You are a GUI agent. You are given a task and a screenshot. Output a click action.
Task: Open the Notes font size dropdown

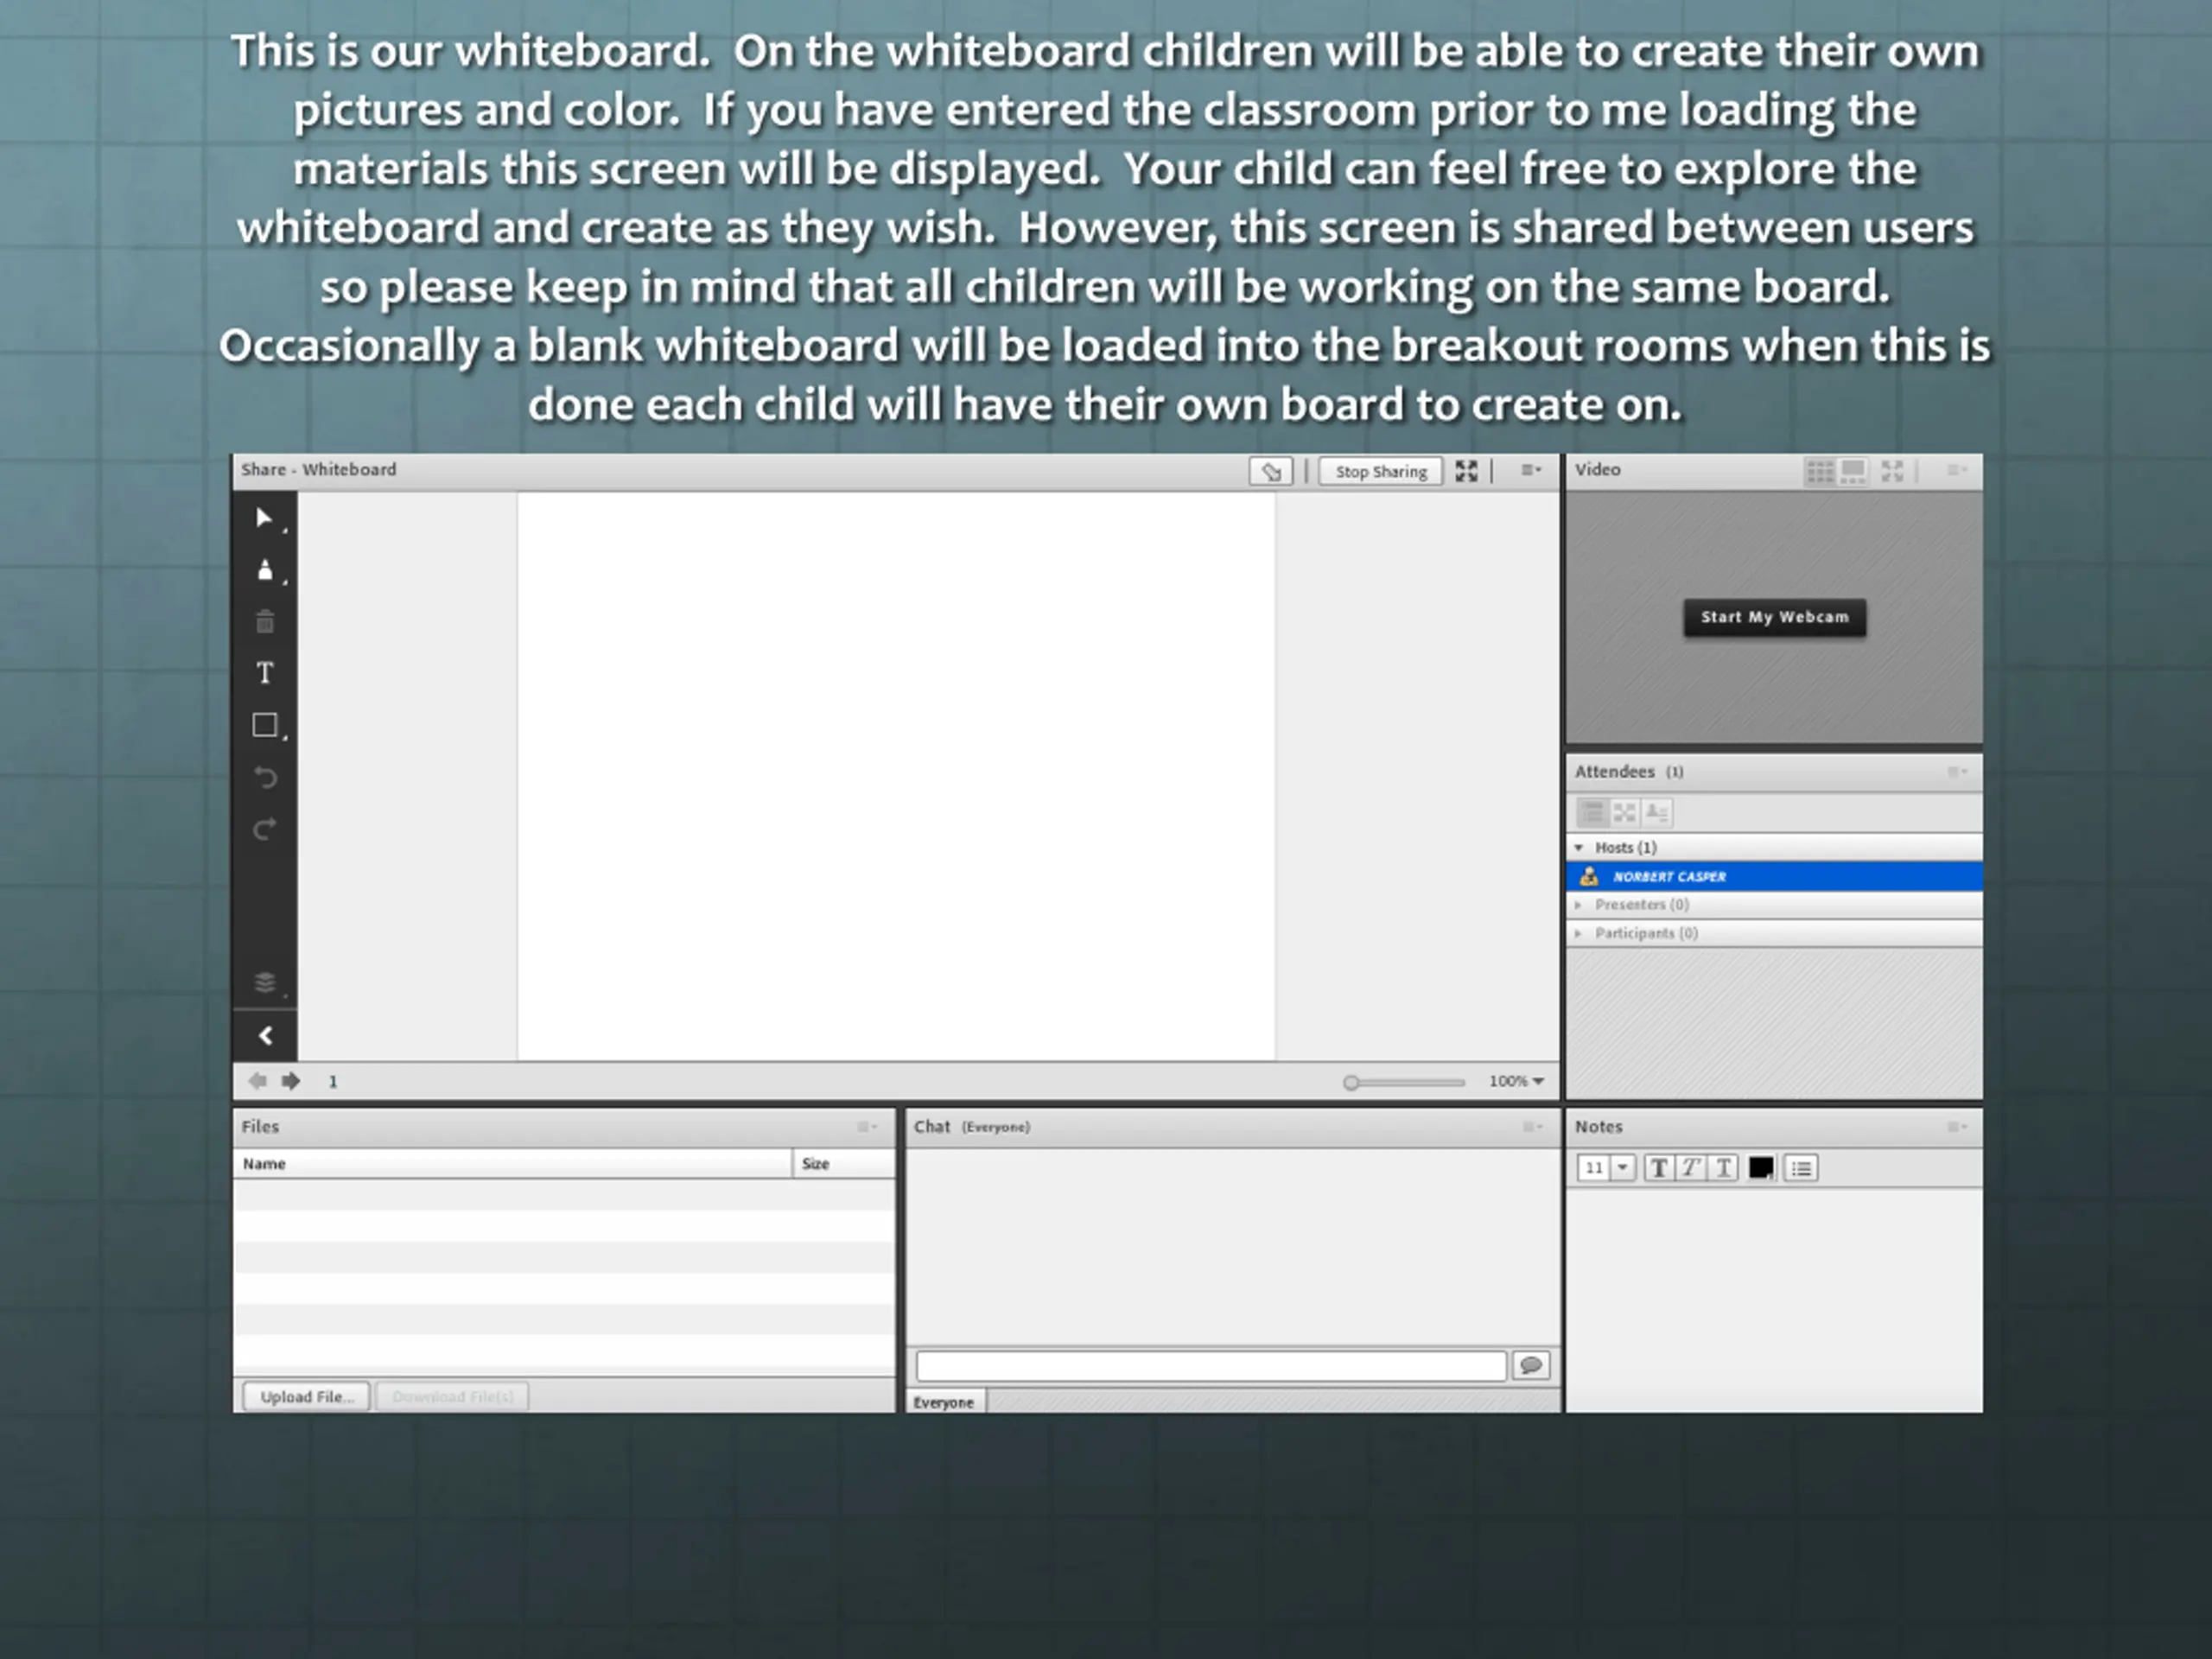(x=1623, y=1168)
